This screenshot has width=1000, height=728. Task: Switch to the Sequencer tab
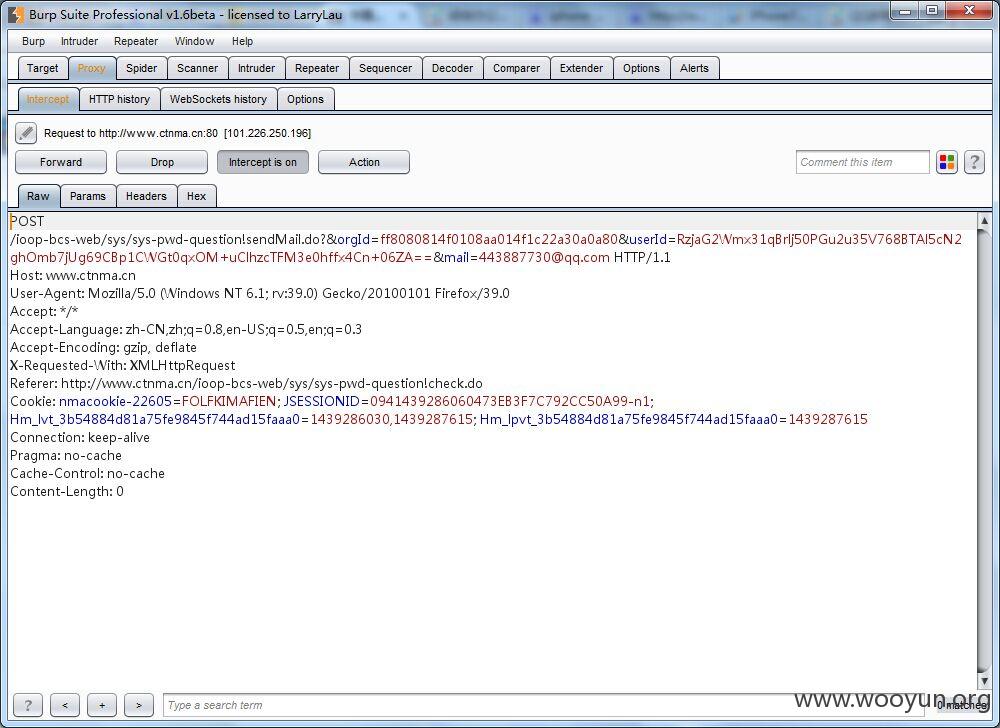coord(385,68)
